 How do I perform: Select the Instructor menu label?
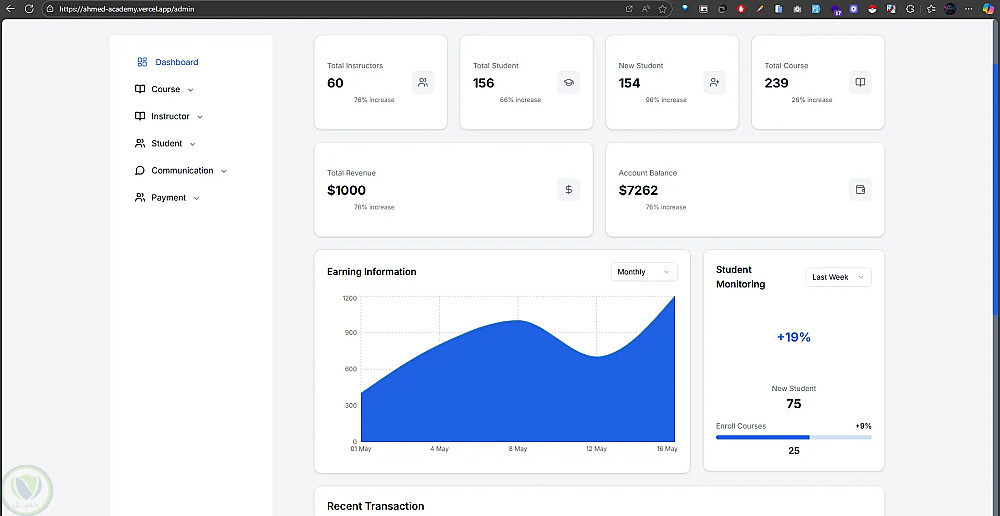[170, 116]
